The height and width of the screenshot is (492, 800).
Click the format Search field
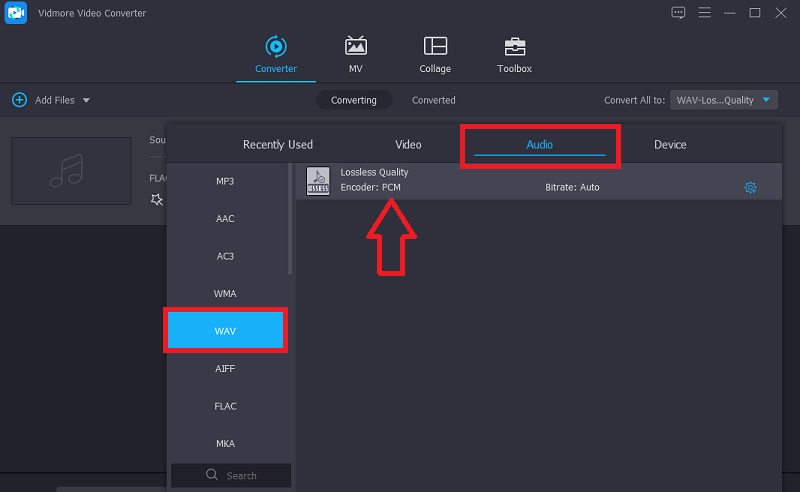(x=231, y=475)
